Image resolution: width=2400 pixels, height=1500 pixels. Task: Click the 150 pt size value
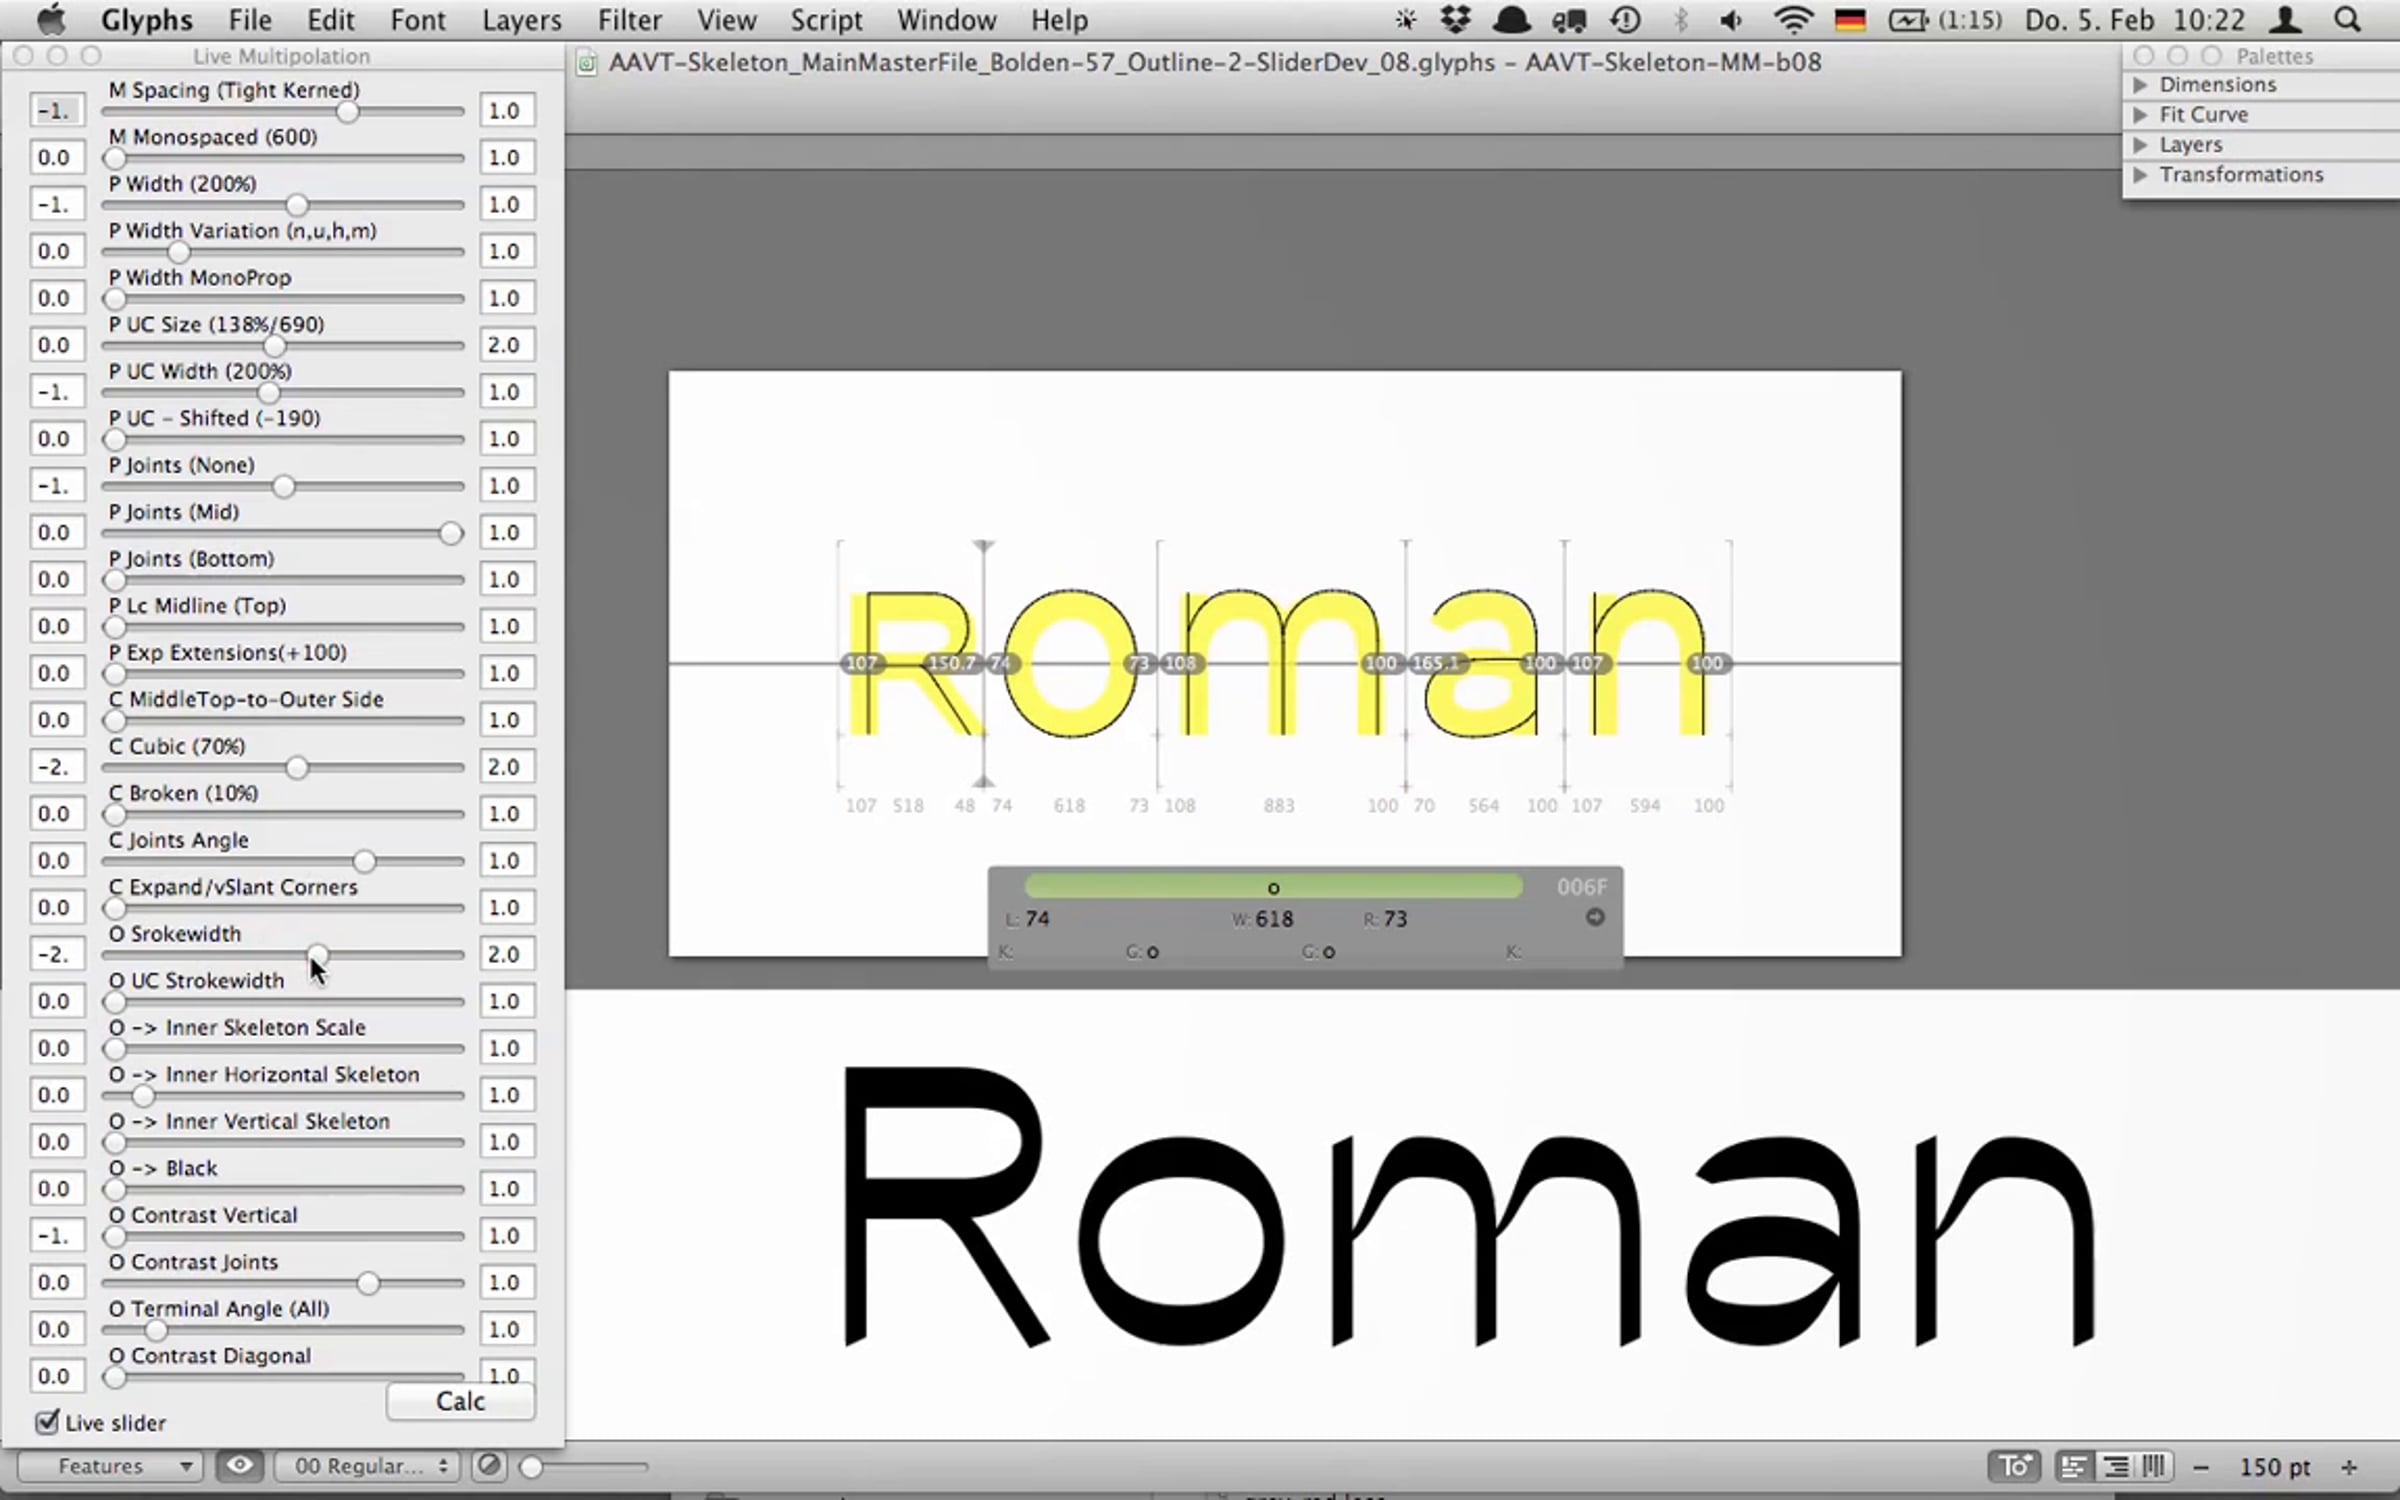point(2274,1467)
